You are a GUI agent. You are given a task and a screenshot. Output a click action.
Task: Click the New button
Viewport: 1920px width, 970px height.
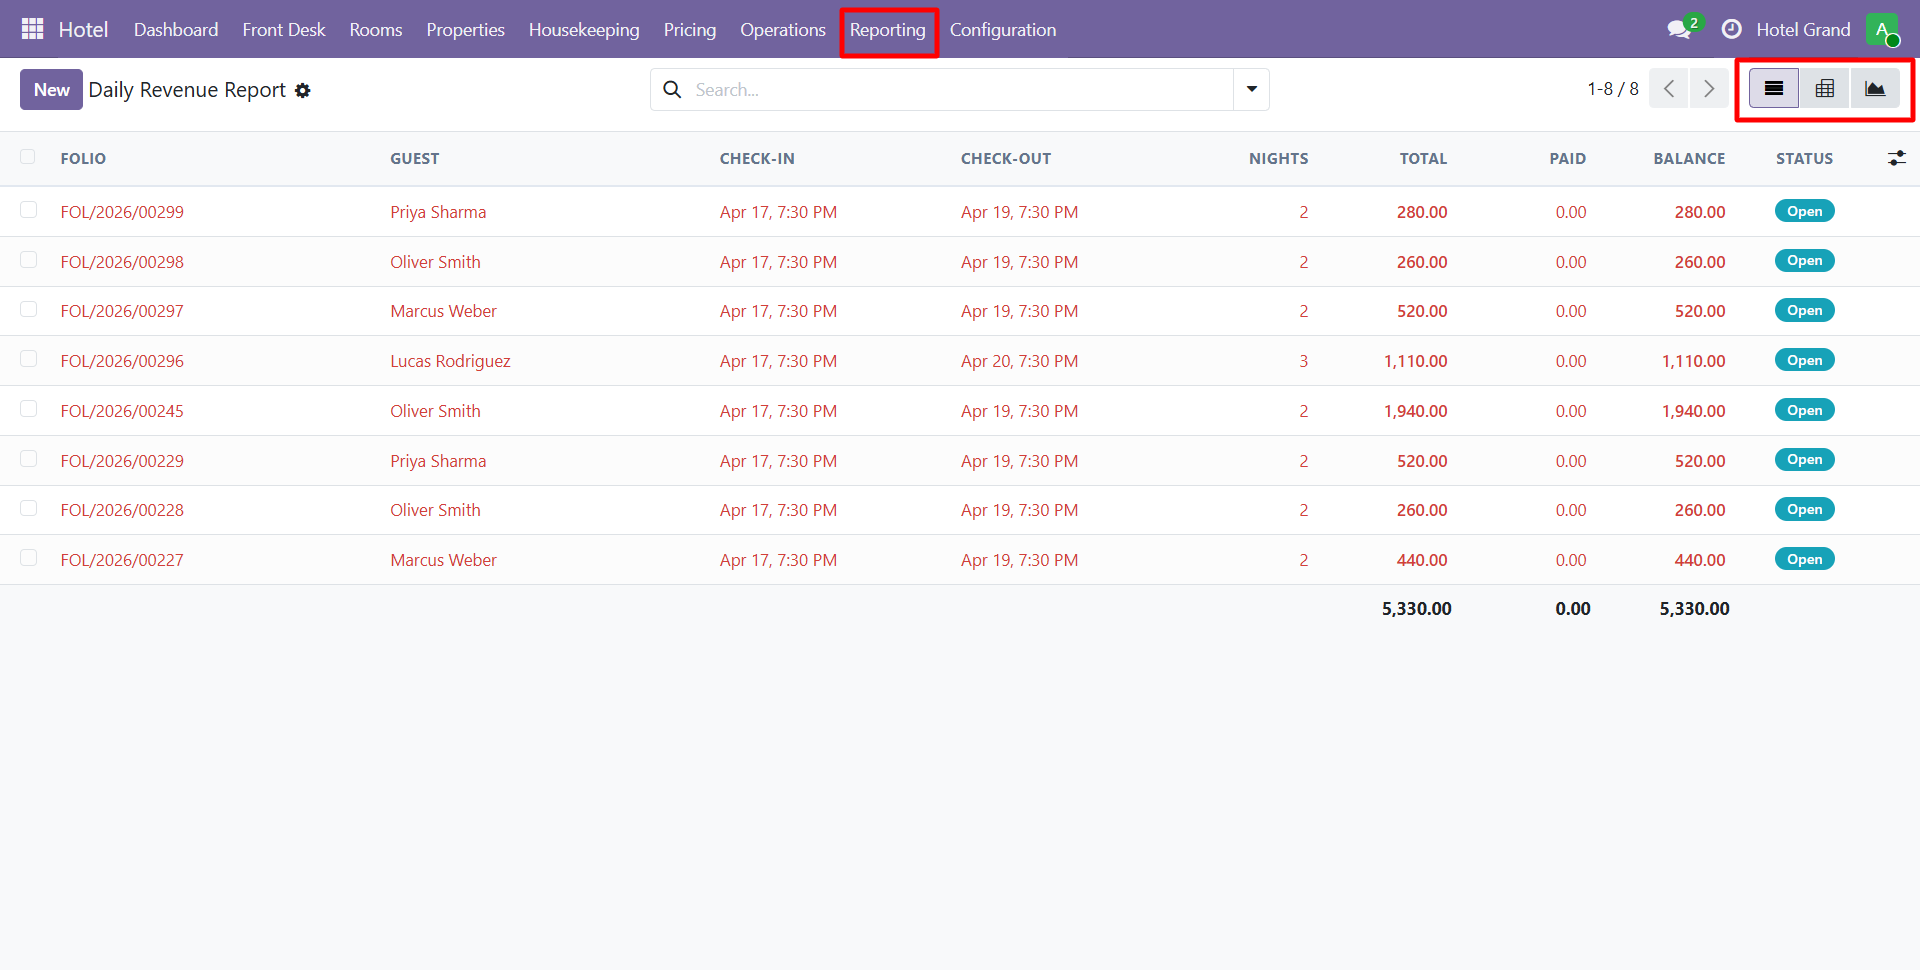coord(50,89)
